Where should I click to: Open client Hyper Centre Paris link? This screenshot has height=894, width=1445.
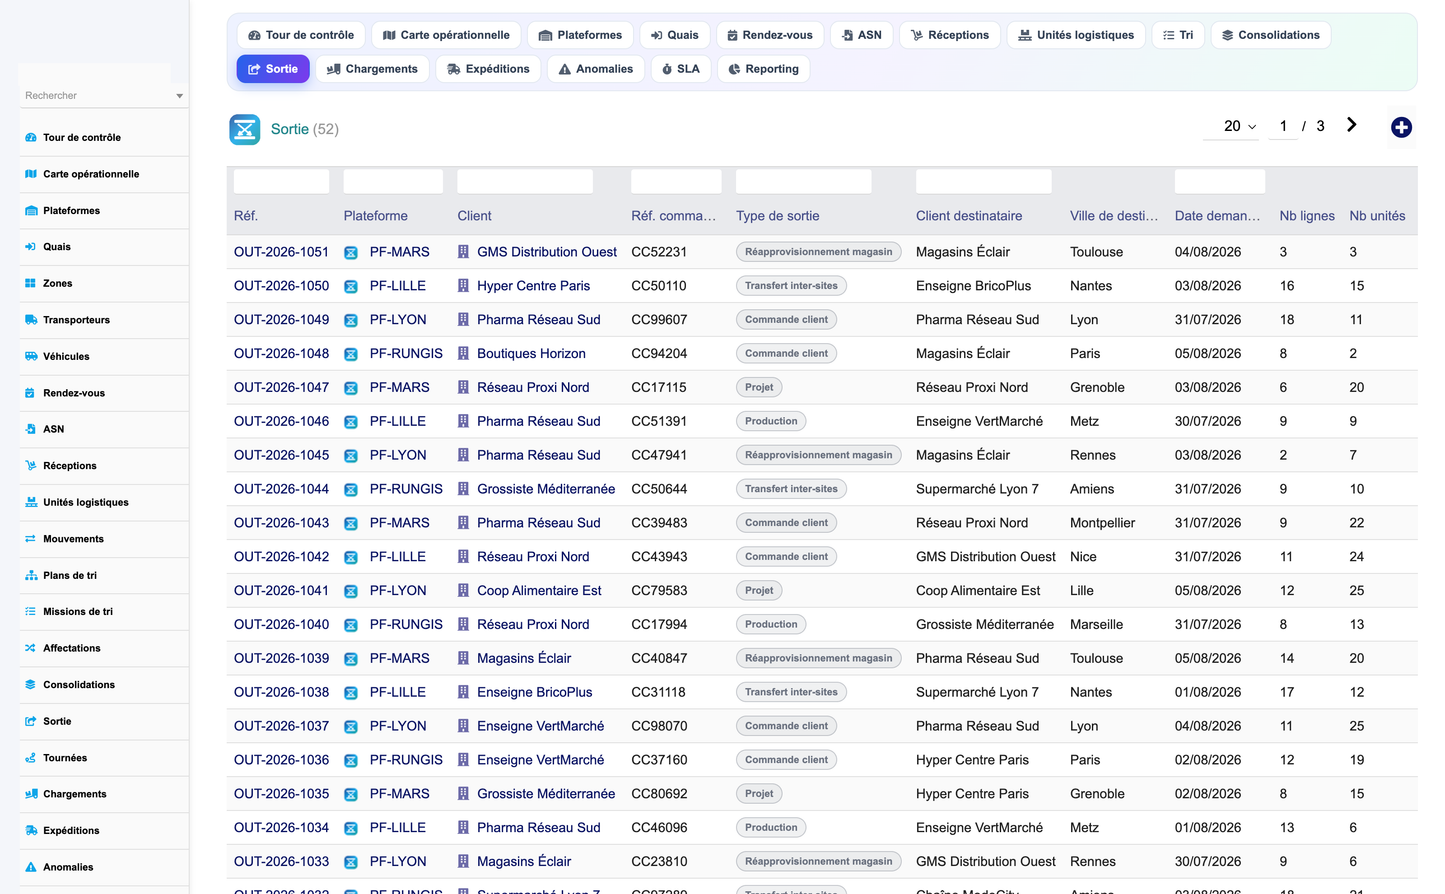[x=533, y=286]
